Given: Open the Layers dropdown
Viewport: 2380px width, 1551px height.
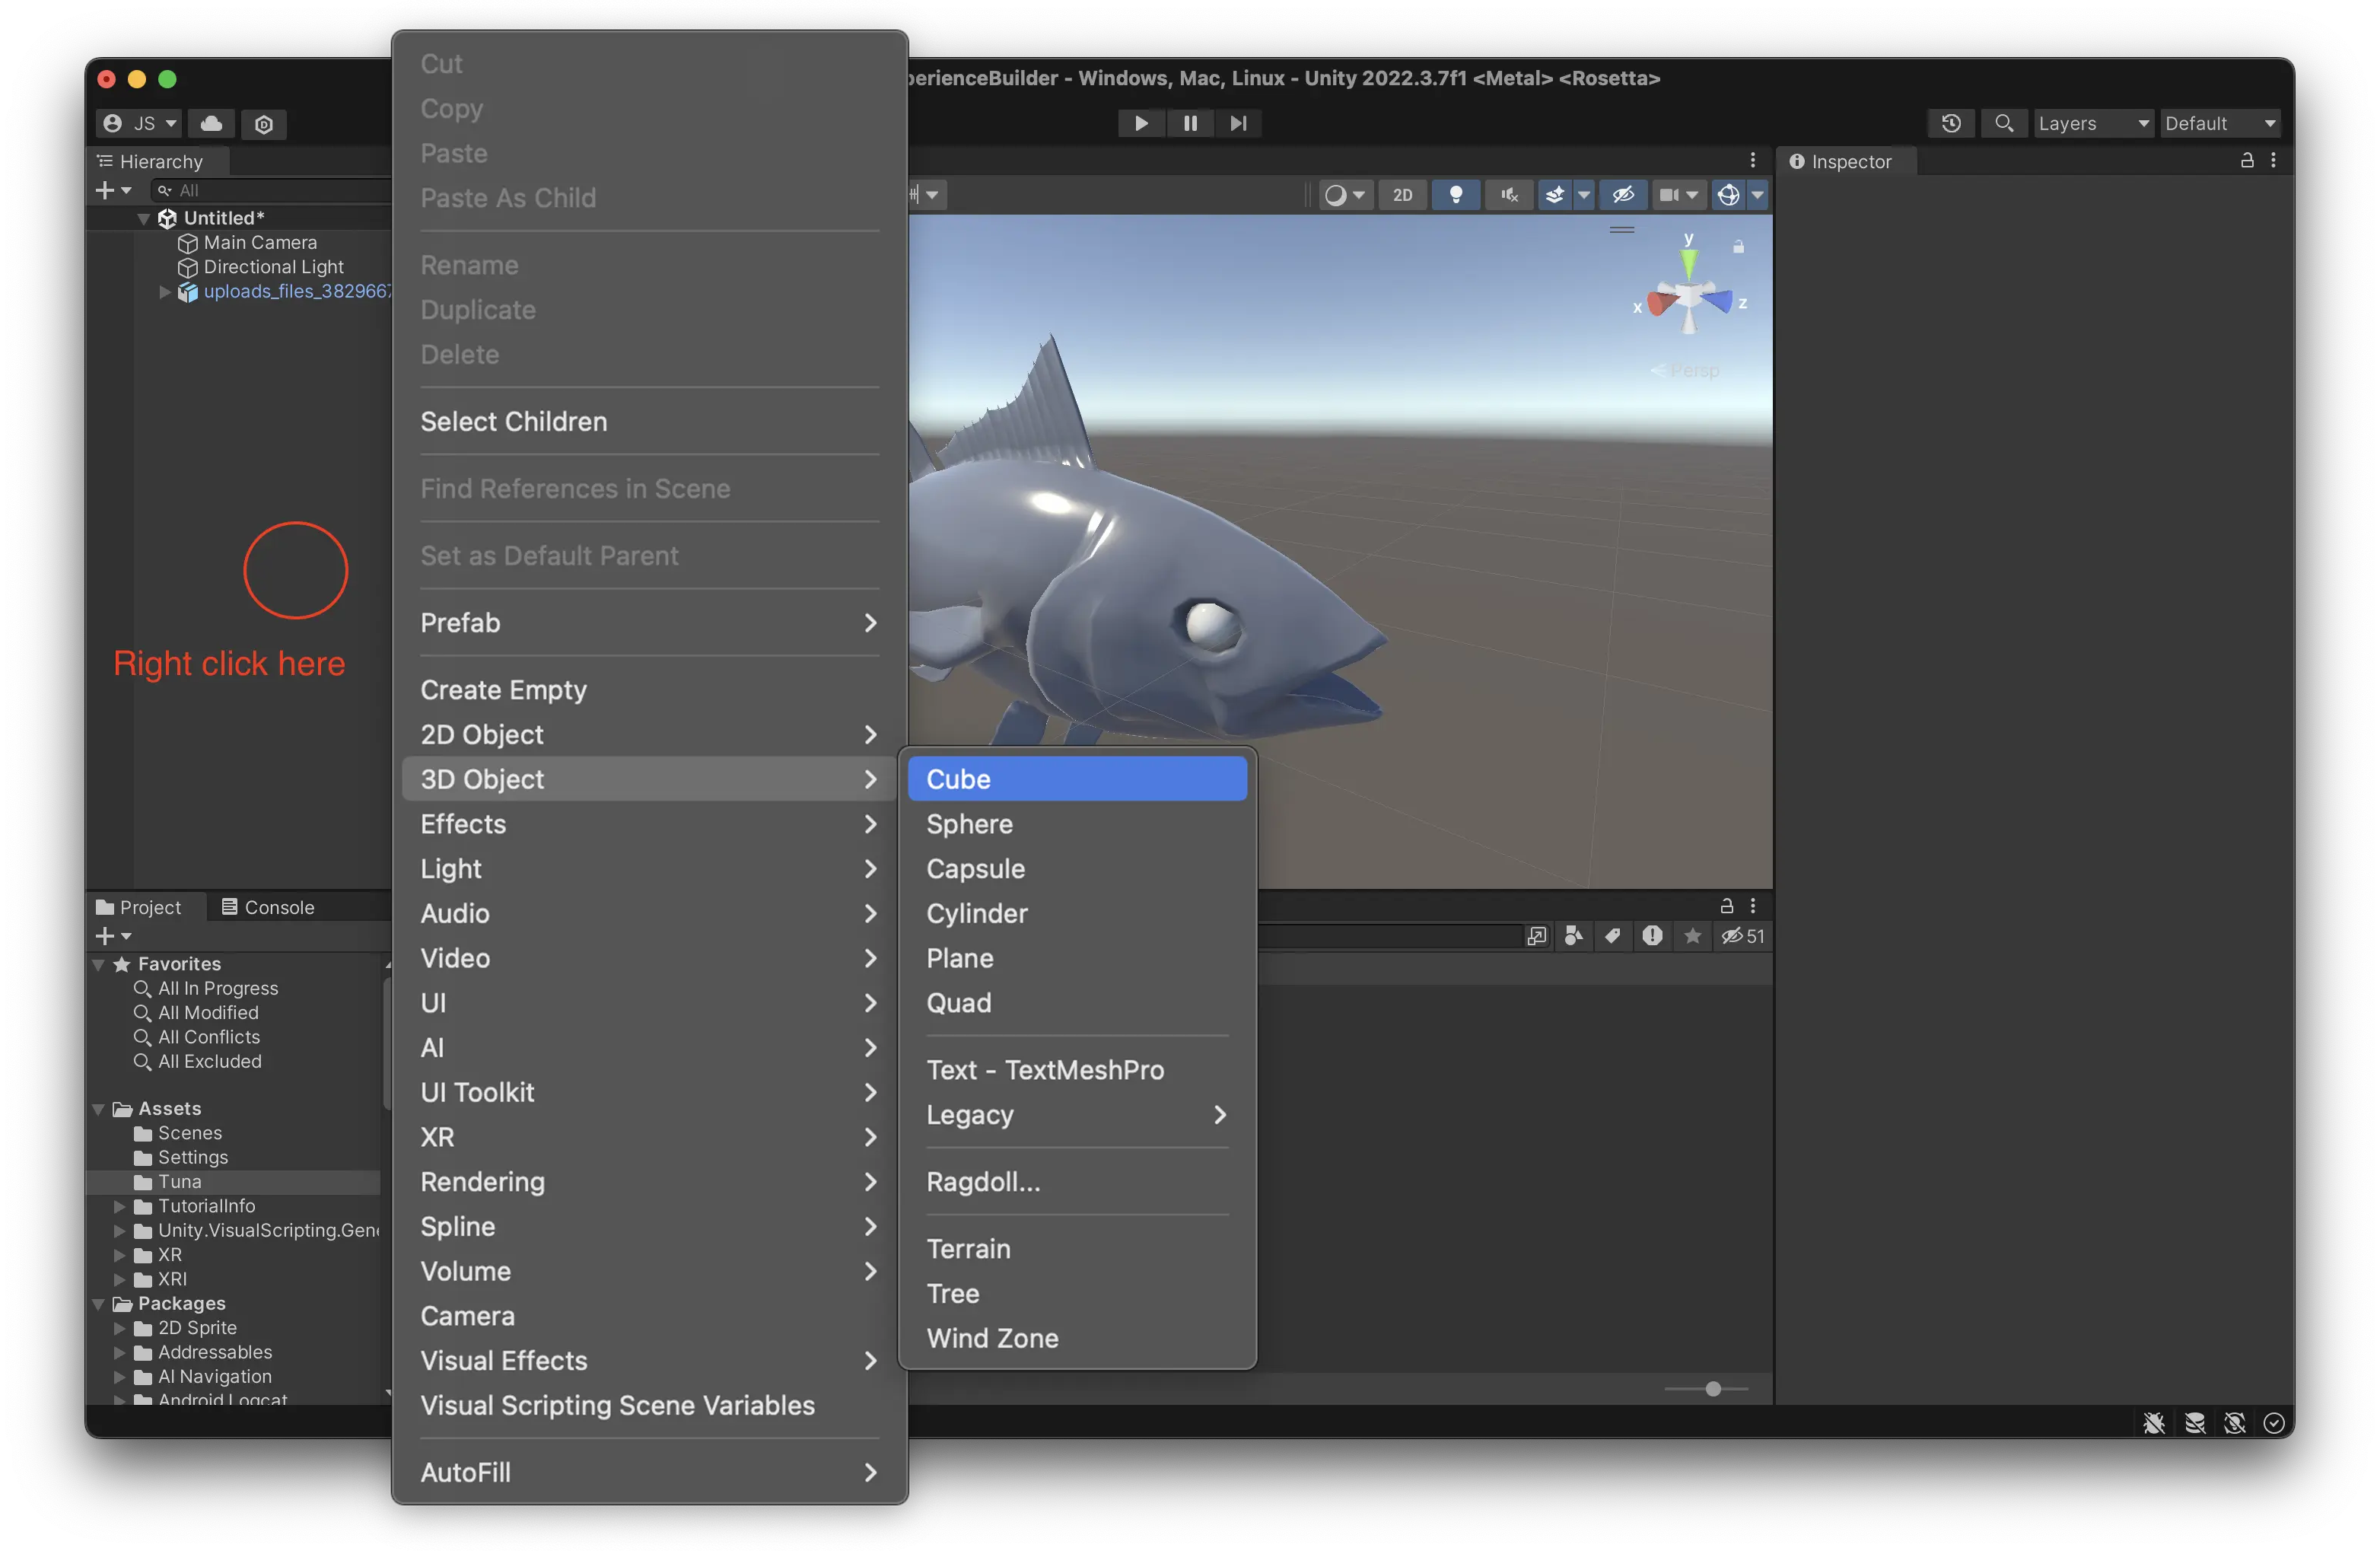Looking at the screenshot, I should 2092,123.
